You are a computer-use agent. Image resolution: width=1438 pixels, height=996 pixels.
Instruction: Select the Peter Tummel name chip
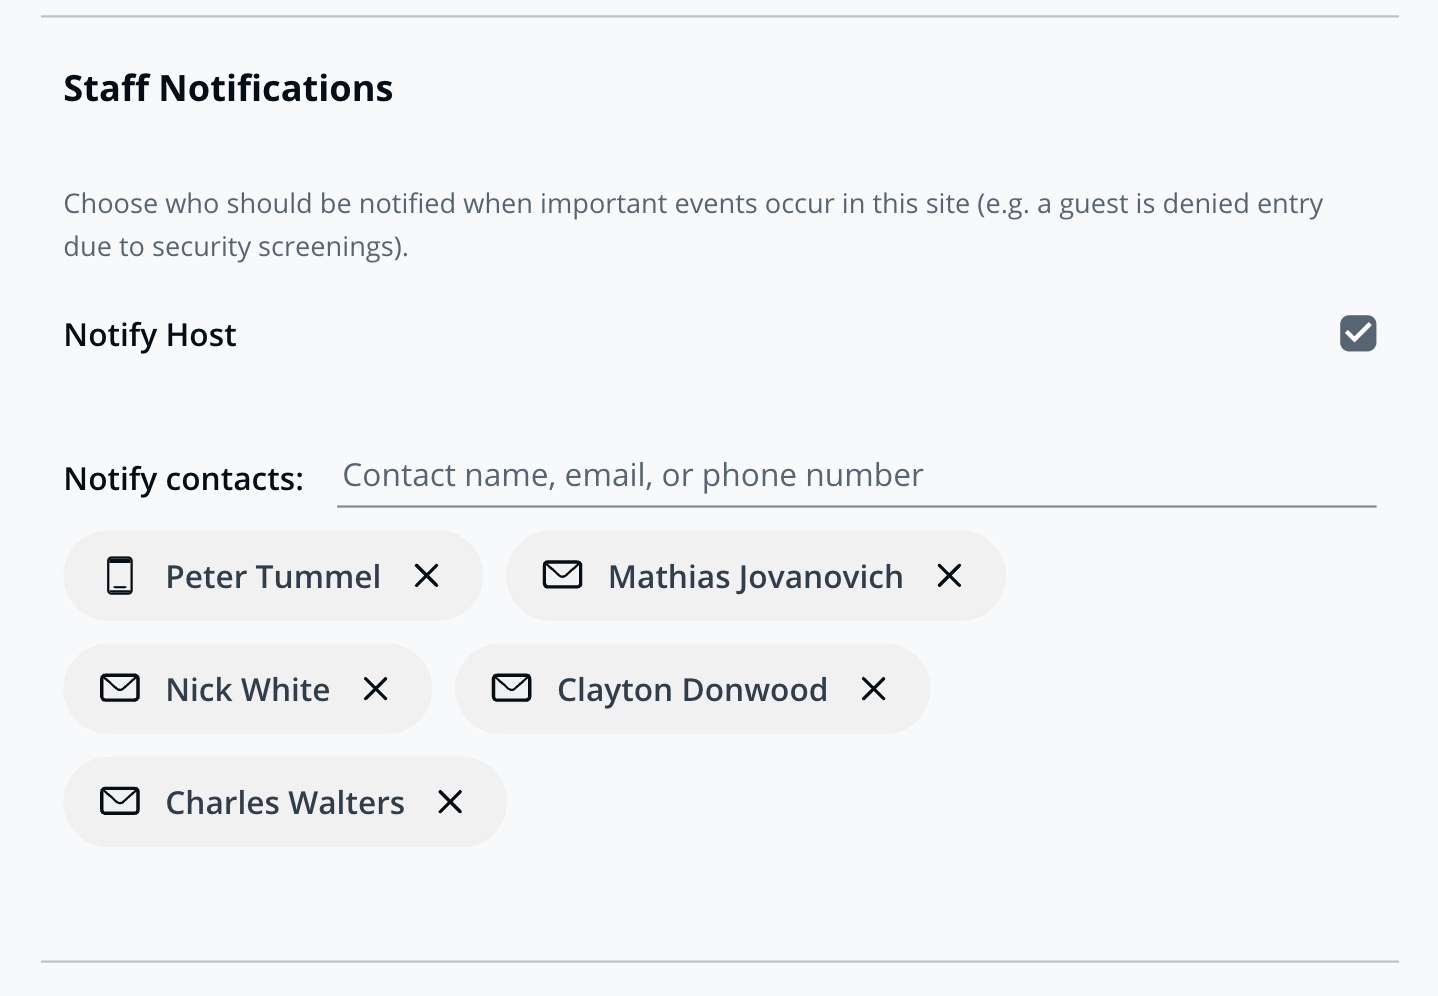point(273,577)
